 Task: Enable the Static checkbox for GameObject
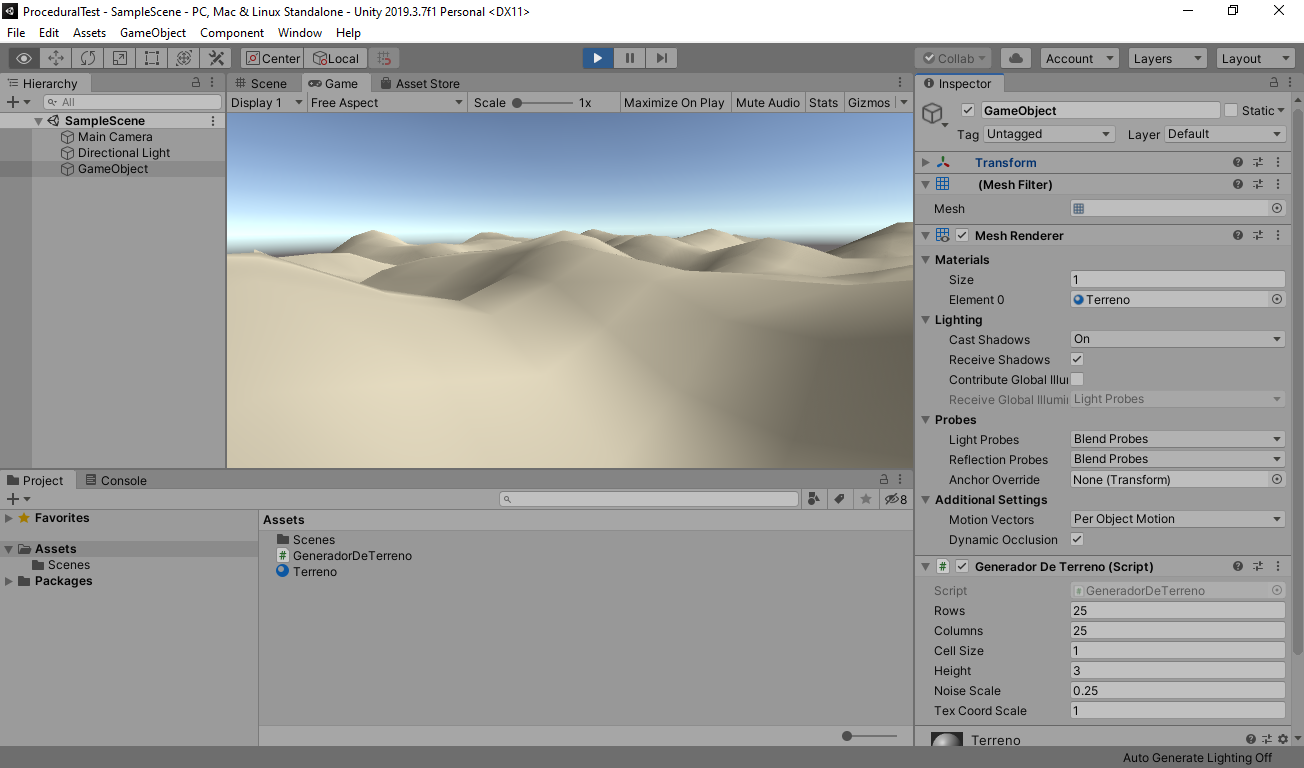(1231, 111)
